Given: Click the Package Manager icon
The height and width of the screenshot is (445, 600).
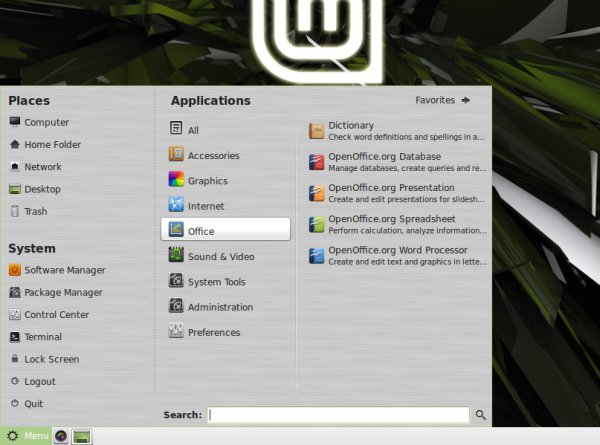Looking at the screenshot, I should (x=15, y=292).
